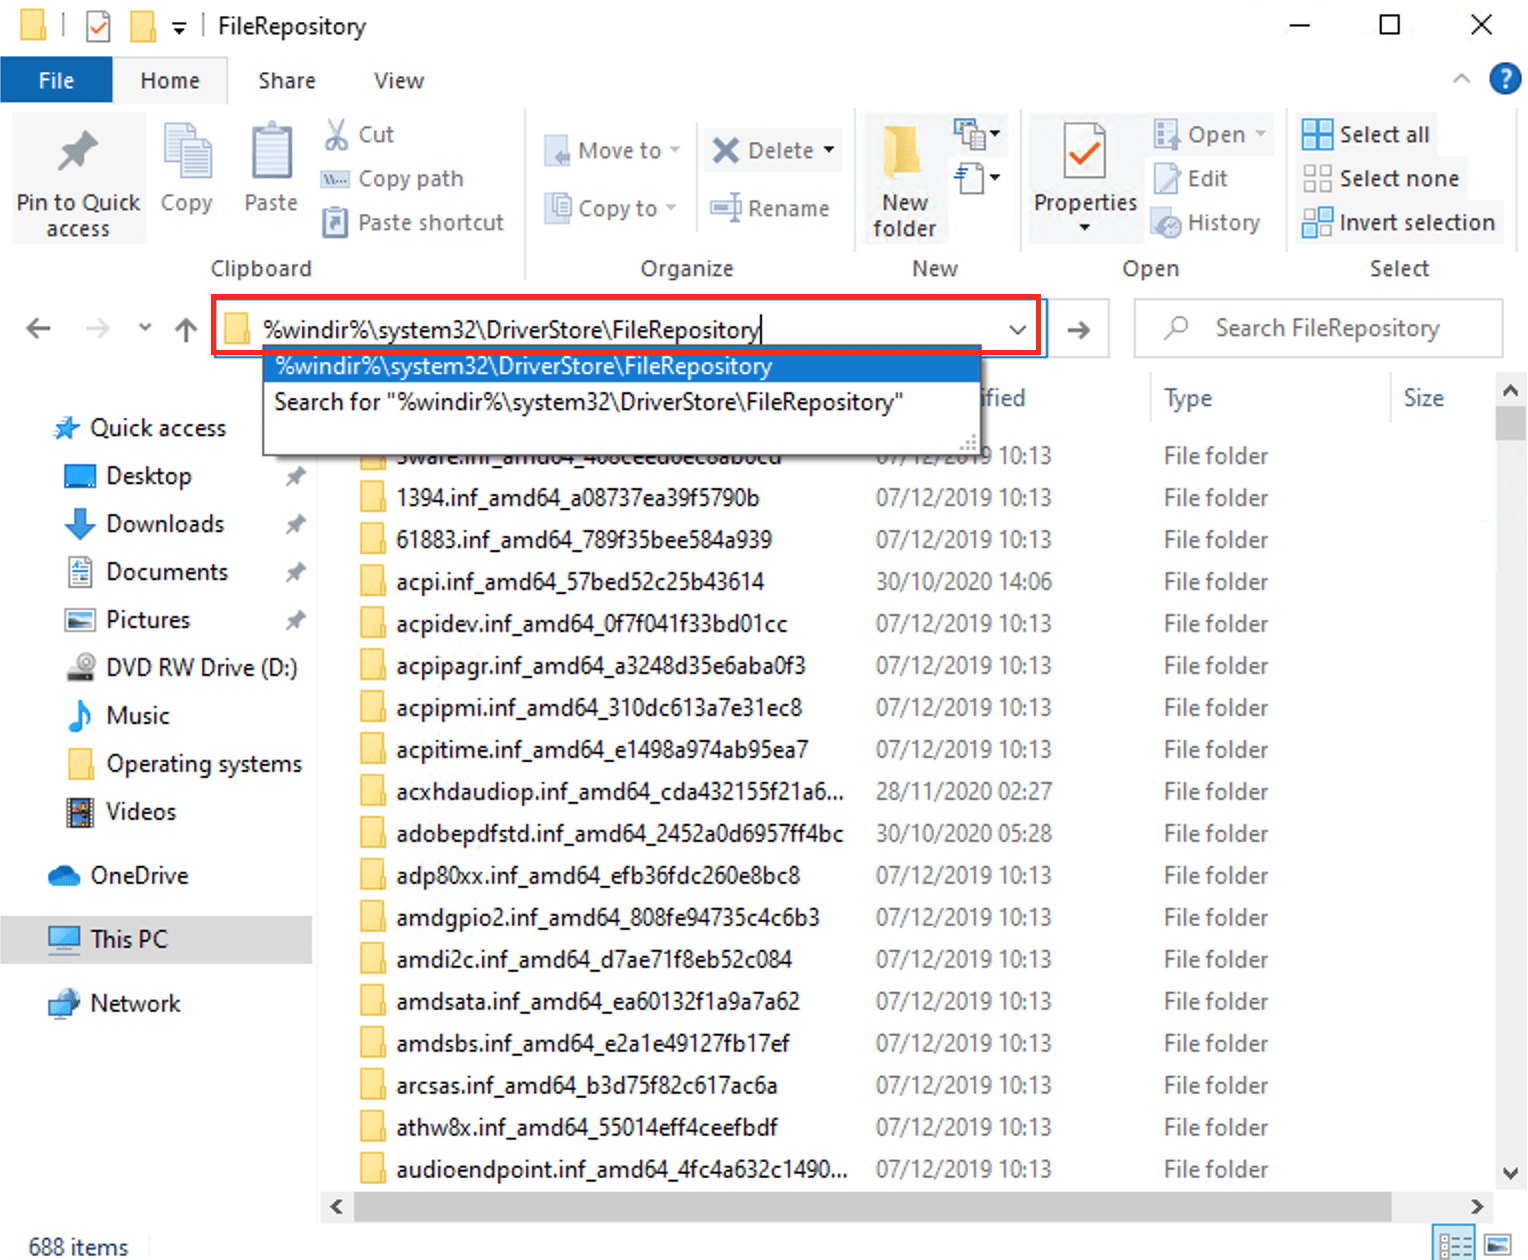Screen dimensions: 1528x1260
Task: Click the Help question mark button
Action: tap(1504, 79)
